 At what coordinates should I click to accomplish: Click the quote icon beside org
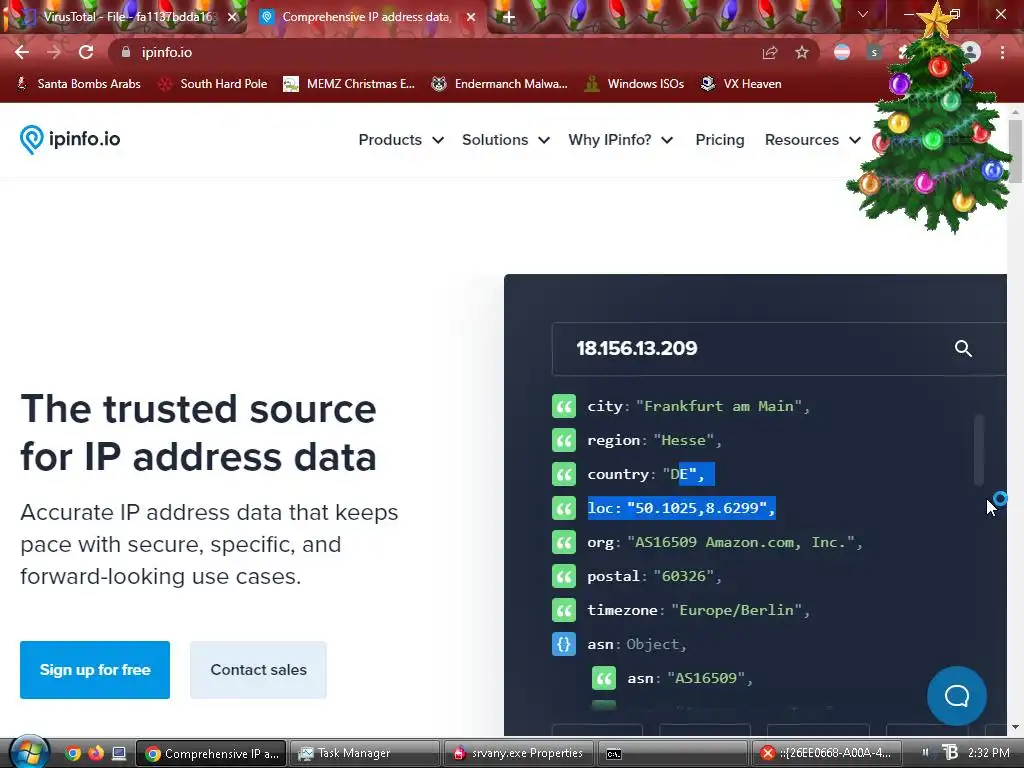[564, 541]
